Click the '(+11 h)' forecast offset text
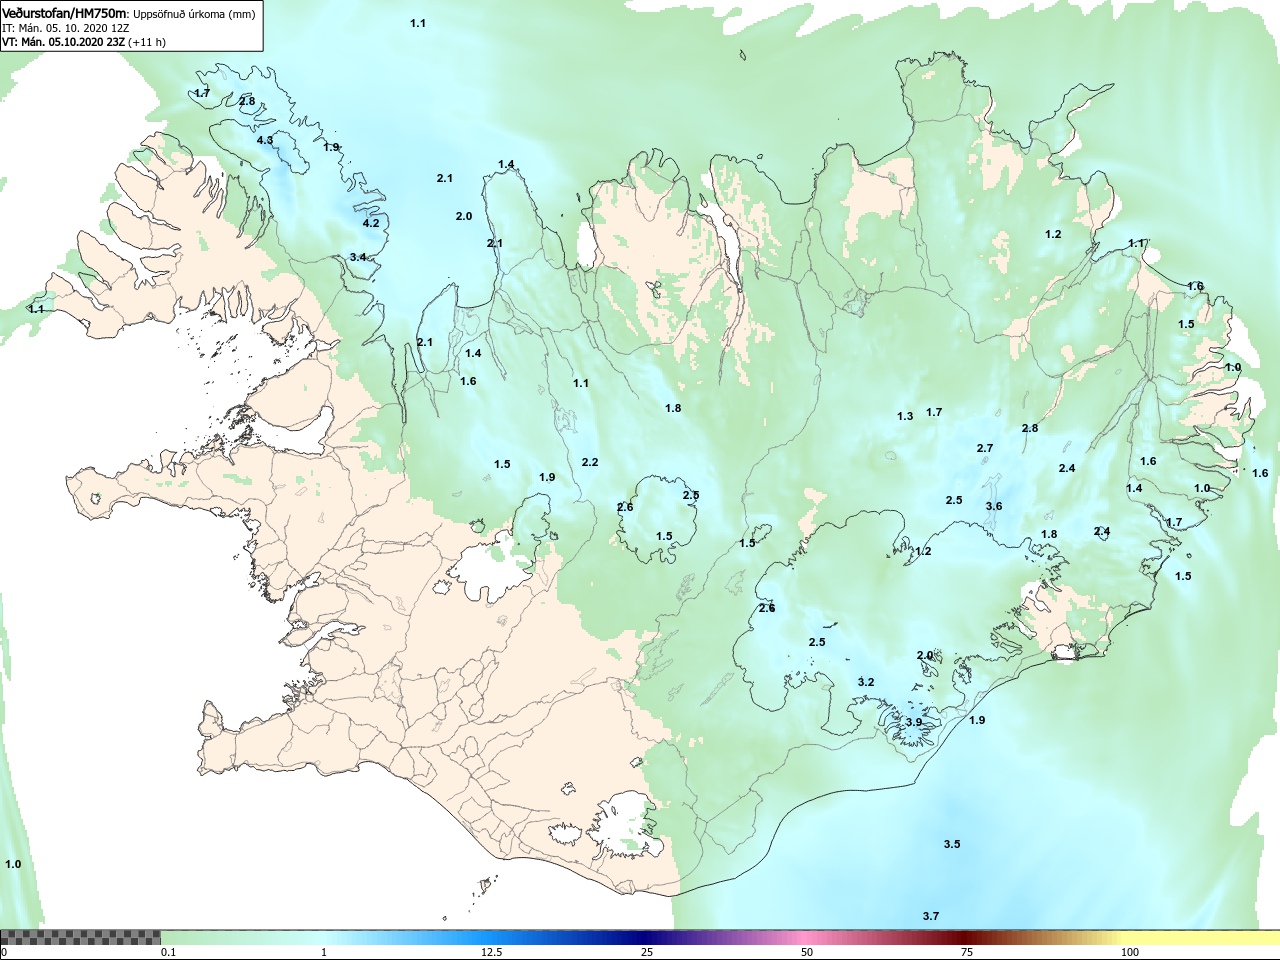 pos(147,42)
